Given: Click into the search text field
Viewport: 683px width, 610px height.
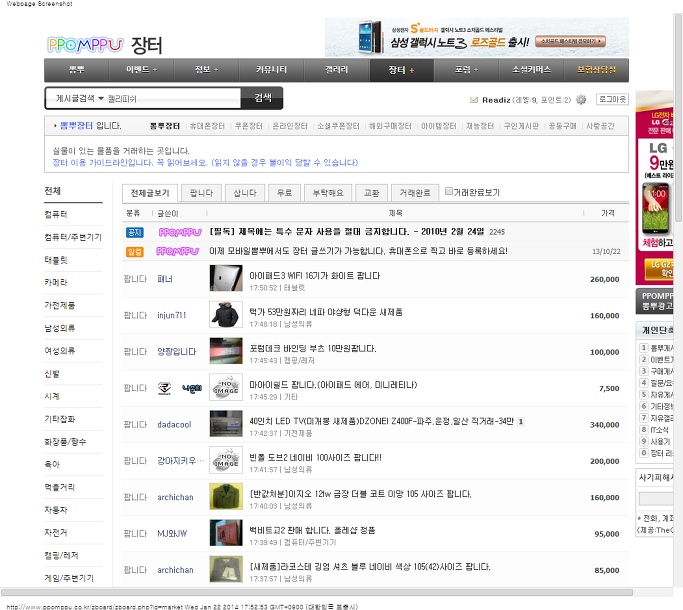Looking at the screenshot, I should point(173,98).
